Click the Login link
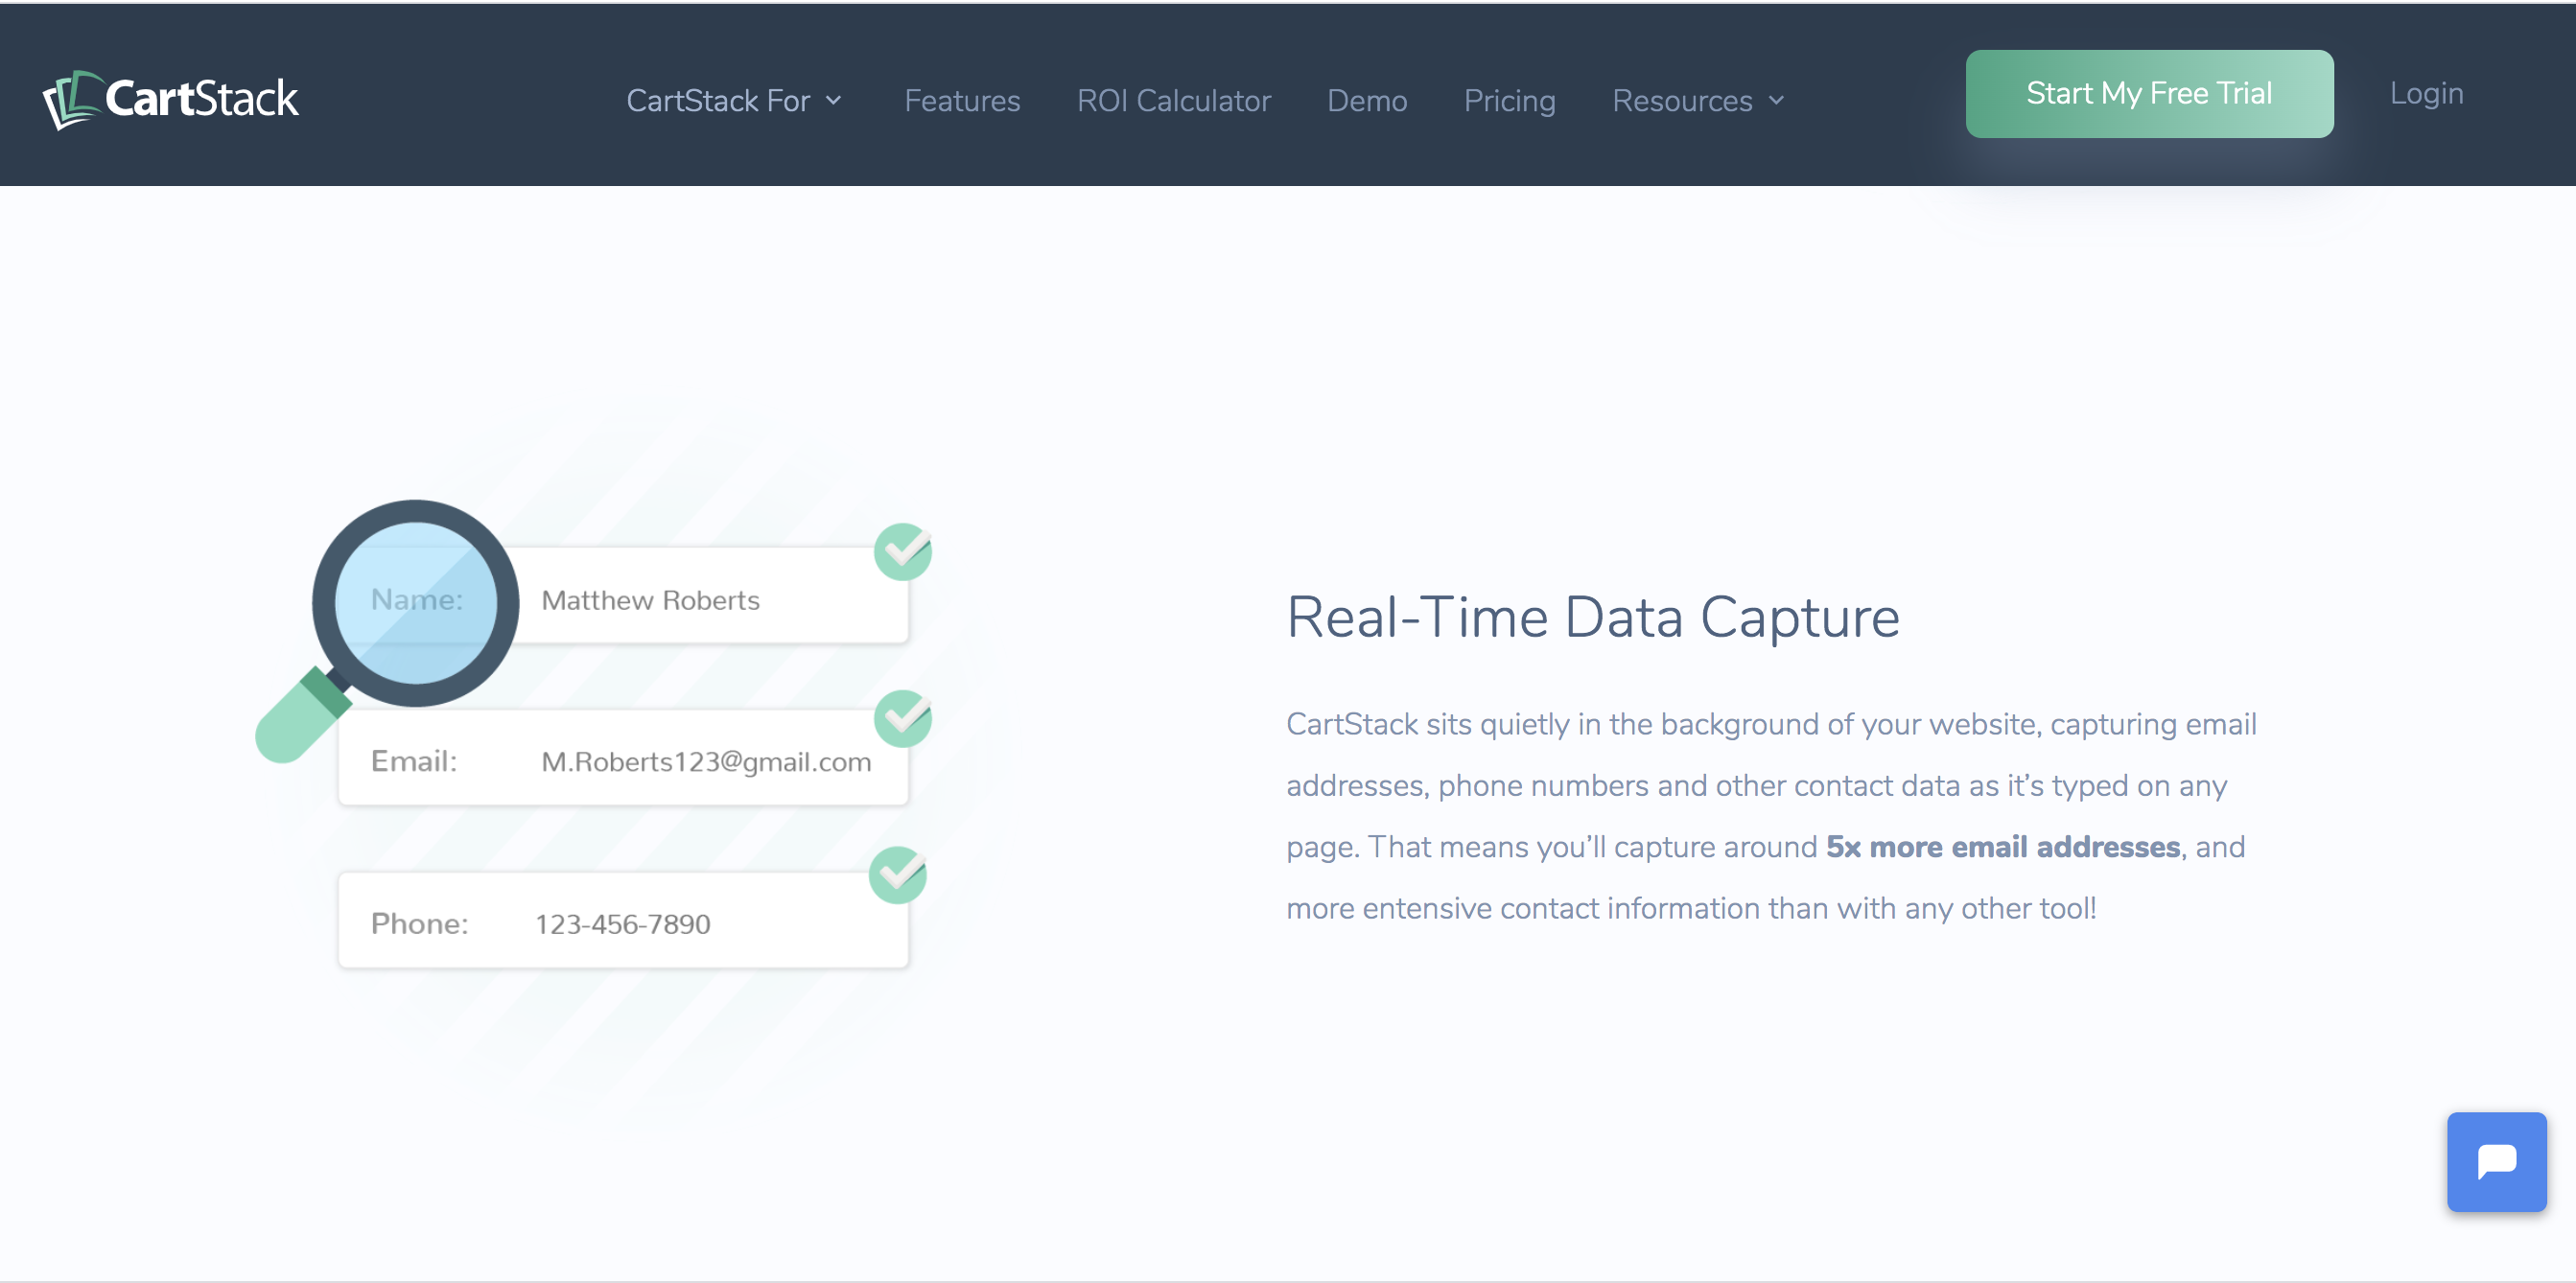Viewport: 2576px width, 1283px height. 2426,94
